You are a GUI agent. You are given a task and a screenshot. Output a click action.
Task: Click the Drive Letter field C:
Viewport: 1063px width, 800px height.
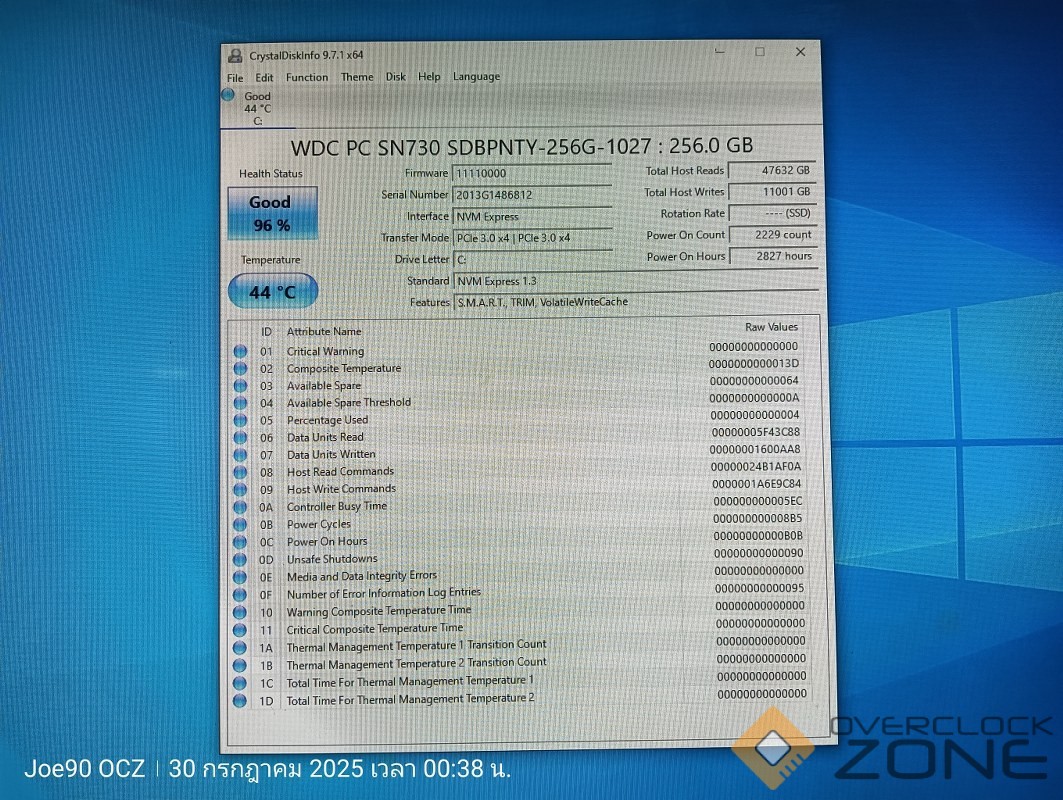point(532,260)
